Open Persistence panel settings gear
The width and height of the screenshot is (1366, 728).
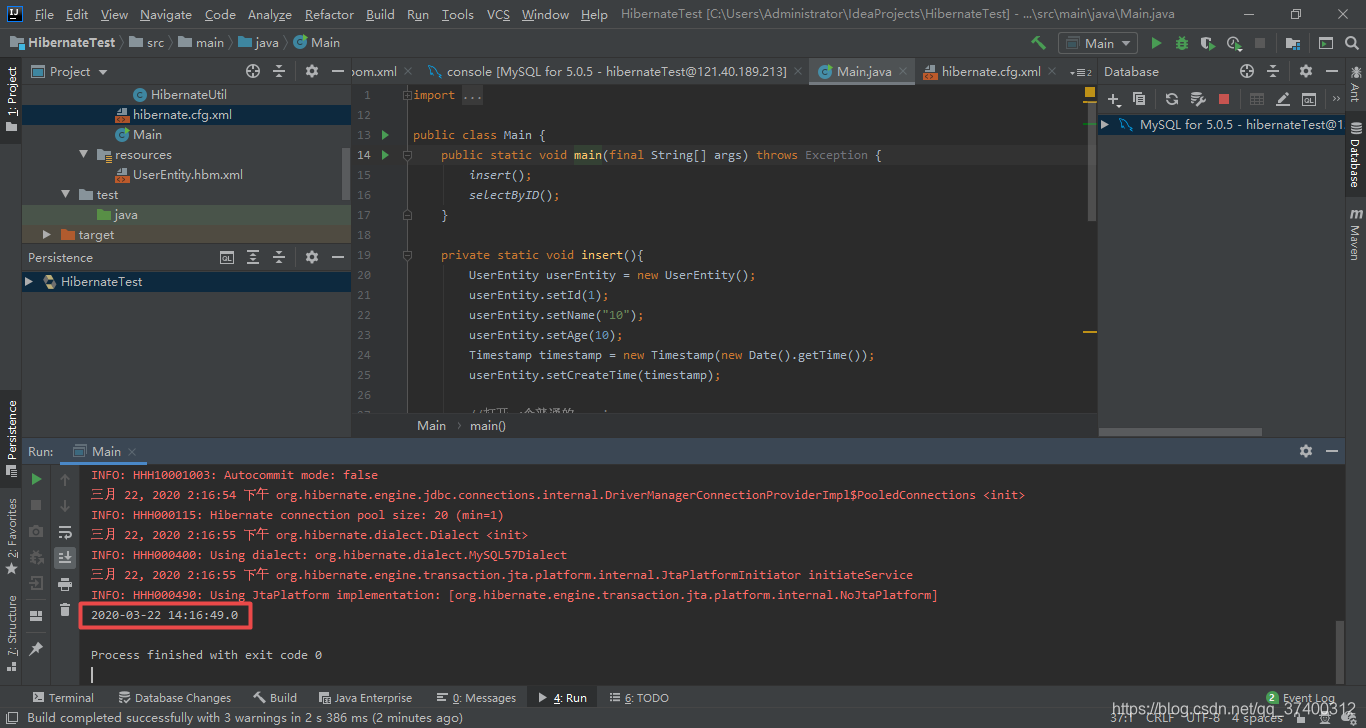[311, 257]
